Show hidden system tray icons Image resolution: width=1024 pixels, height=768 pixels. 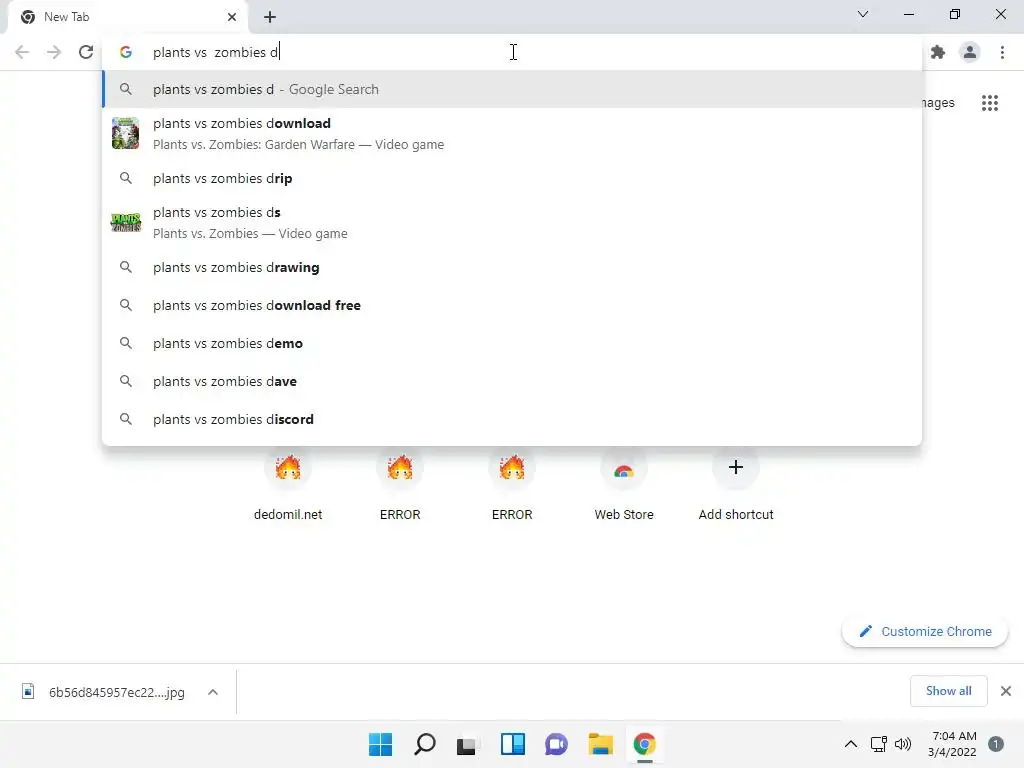pos(850,744)
